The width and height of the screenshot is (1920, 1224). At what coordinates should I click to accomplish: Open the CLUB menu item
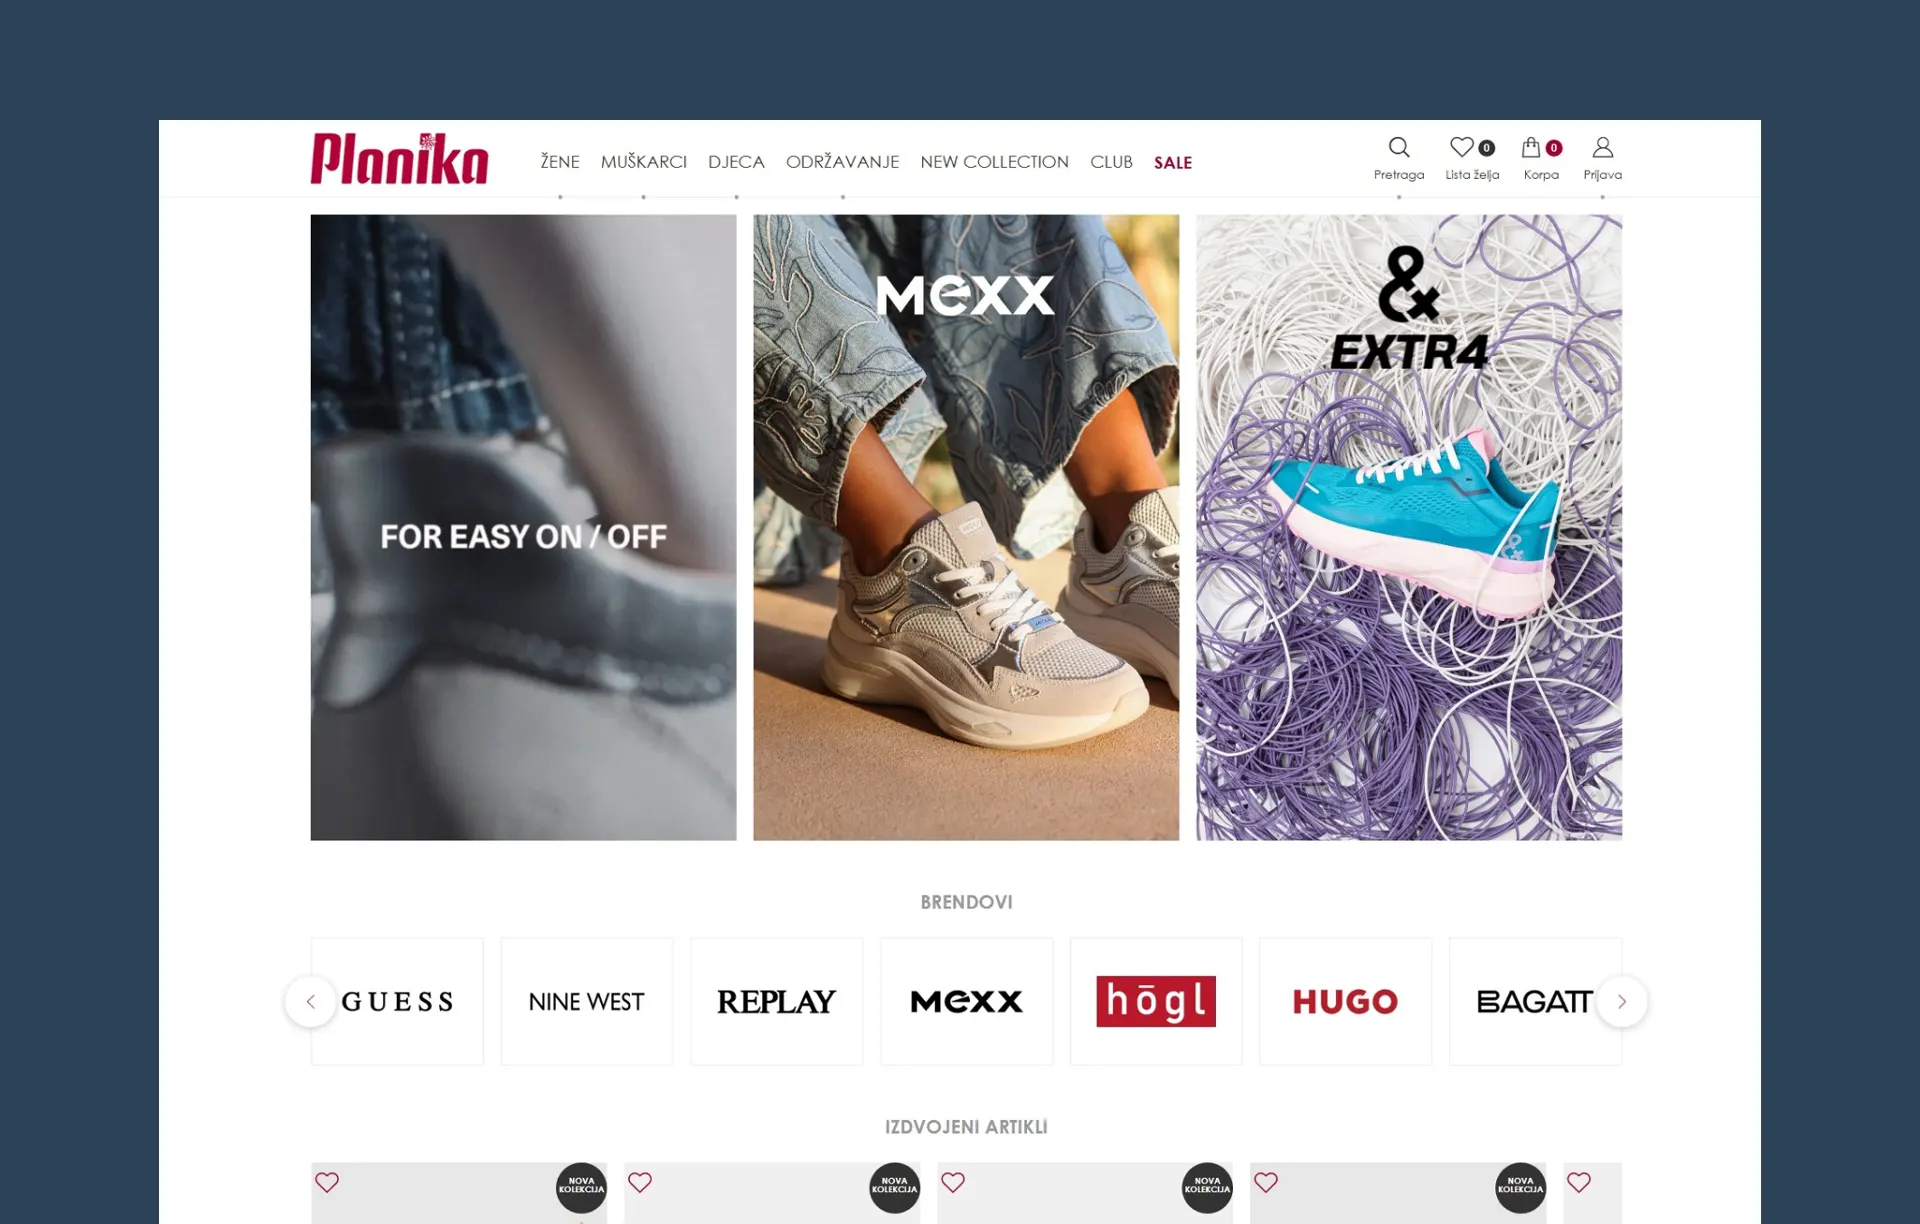(1111, 162)
